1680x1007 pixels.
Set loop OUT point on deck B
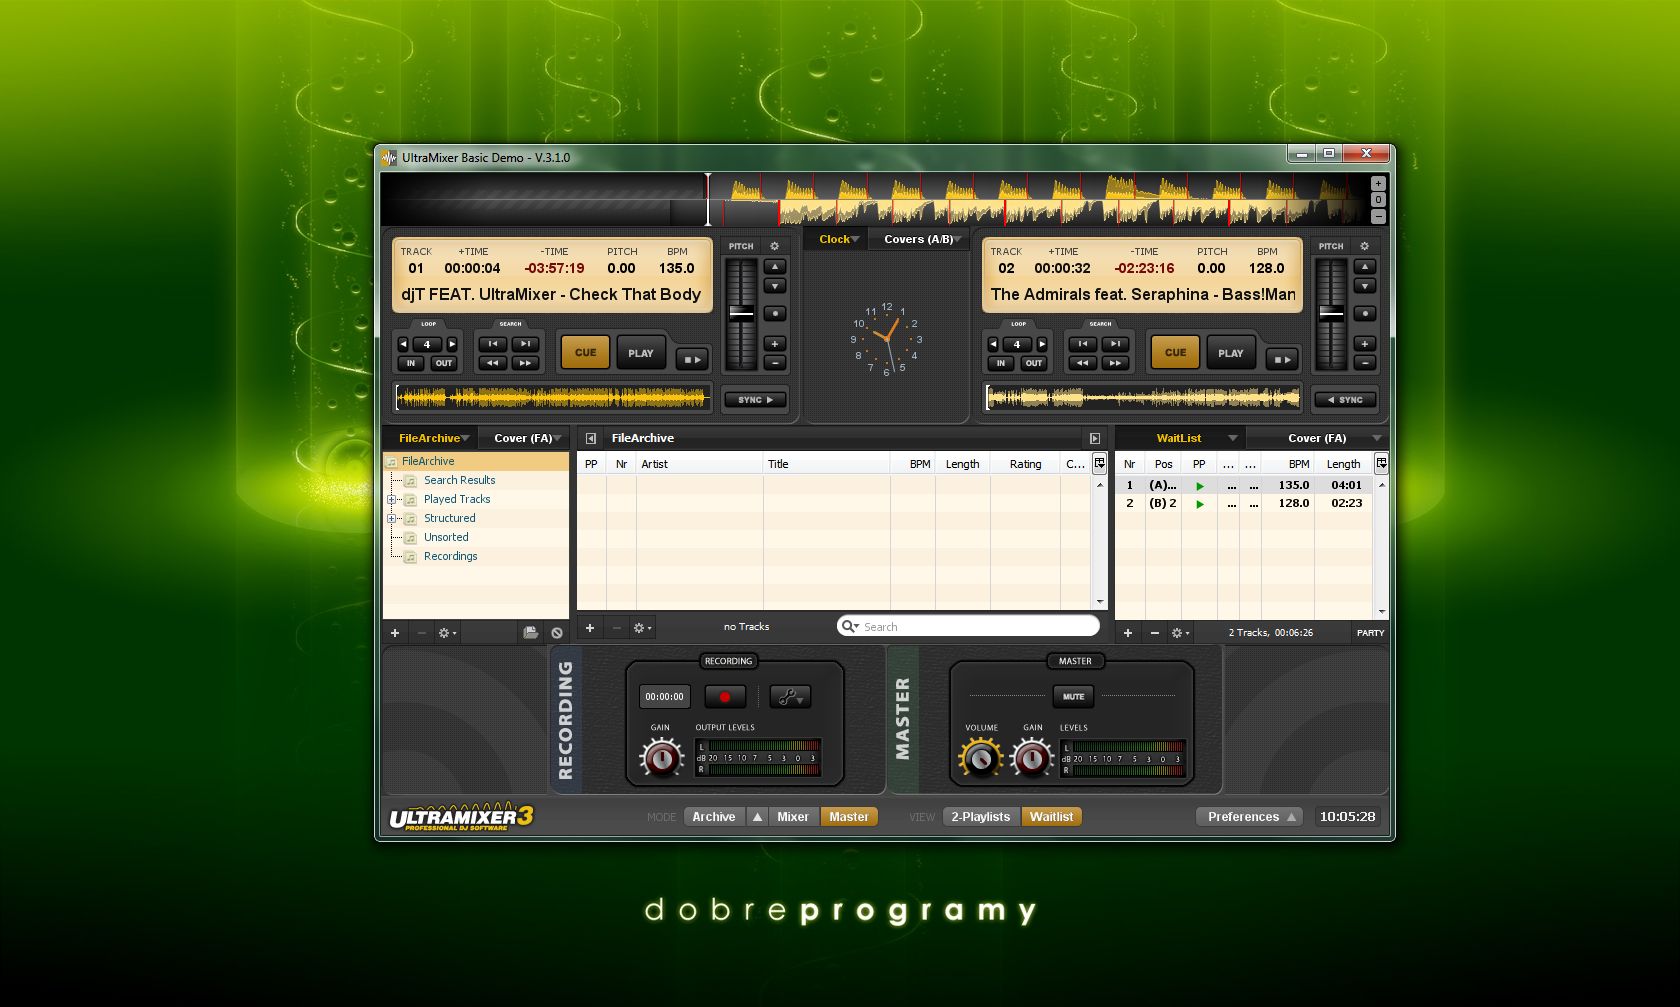click(1034, 363)
